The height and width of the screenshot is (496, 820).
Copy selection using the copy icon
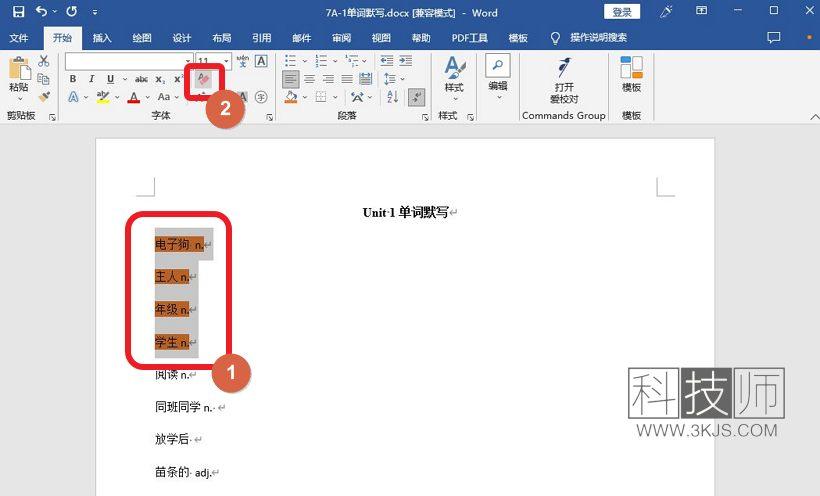(x=44, y=79)
